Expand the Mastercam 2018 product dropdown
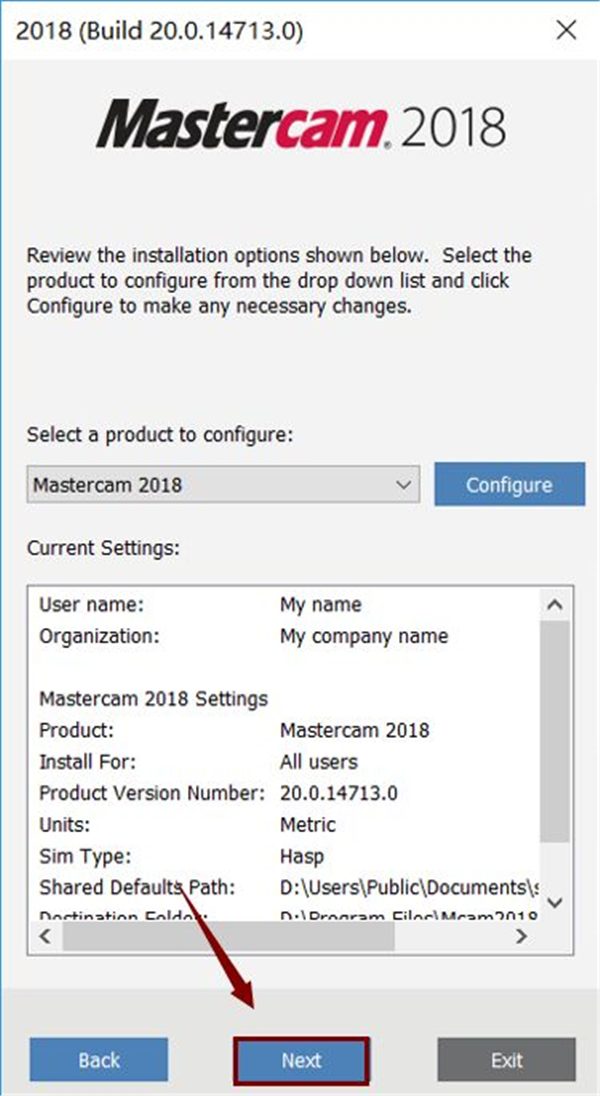600x1096 pixels. coord(223,484)
